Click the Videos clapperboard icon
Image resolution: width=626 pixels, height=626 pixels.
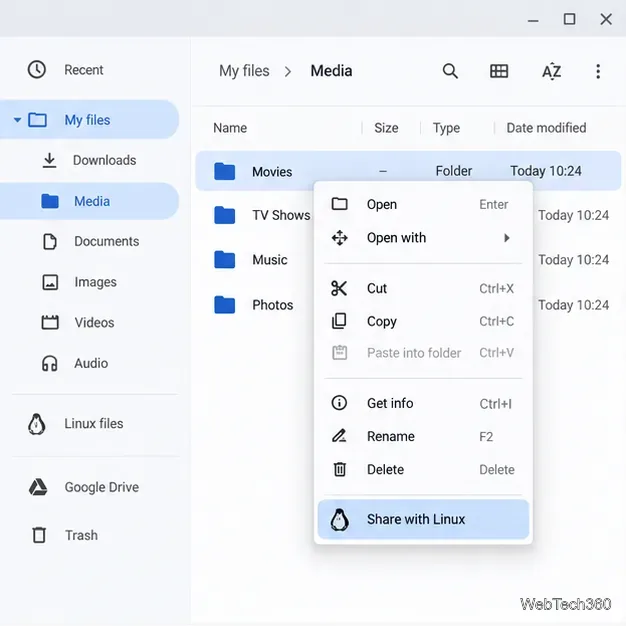(50, 322)
